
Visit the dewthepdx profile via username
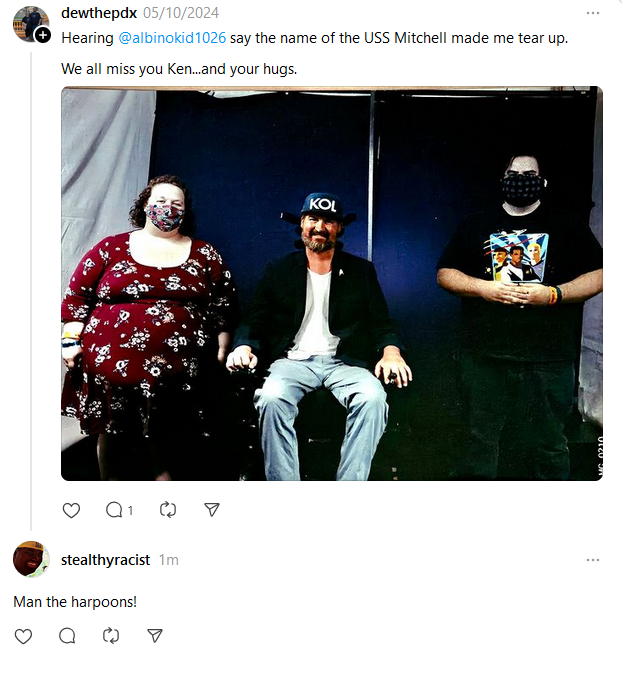click(99, 13)
